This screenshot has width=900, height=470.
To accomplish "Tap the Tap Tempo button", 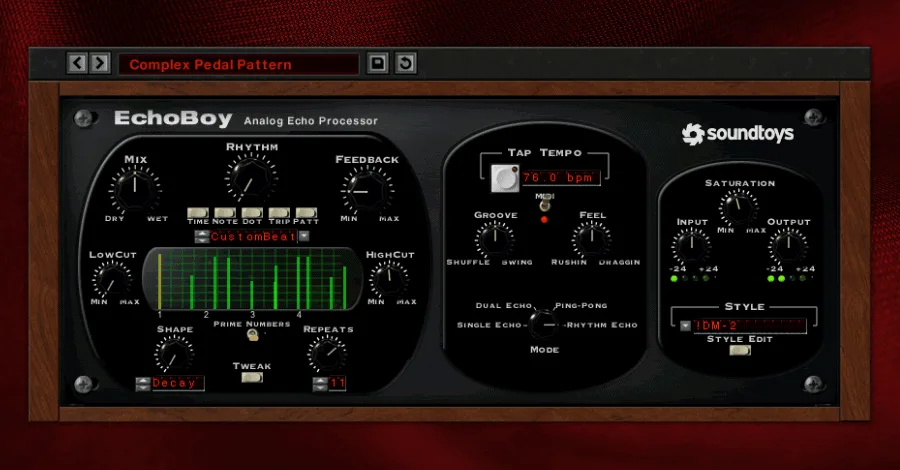I will tap(505, 178).
